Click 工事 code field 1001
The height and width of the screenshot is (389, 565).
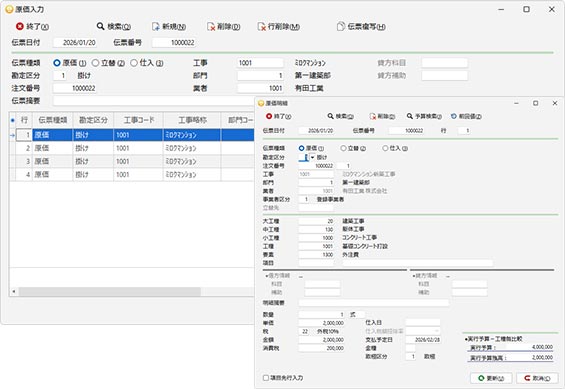click(260, 63)
